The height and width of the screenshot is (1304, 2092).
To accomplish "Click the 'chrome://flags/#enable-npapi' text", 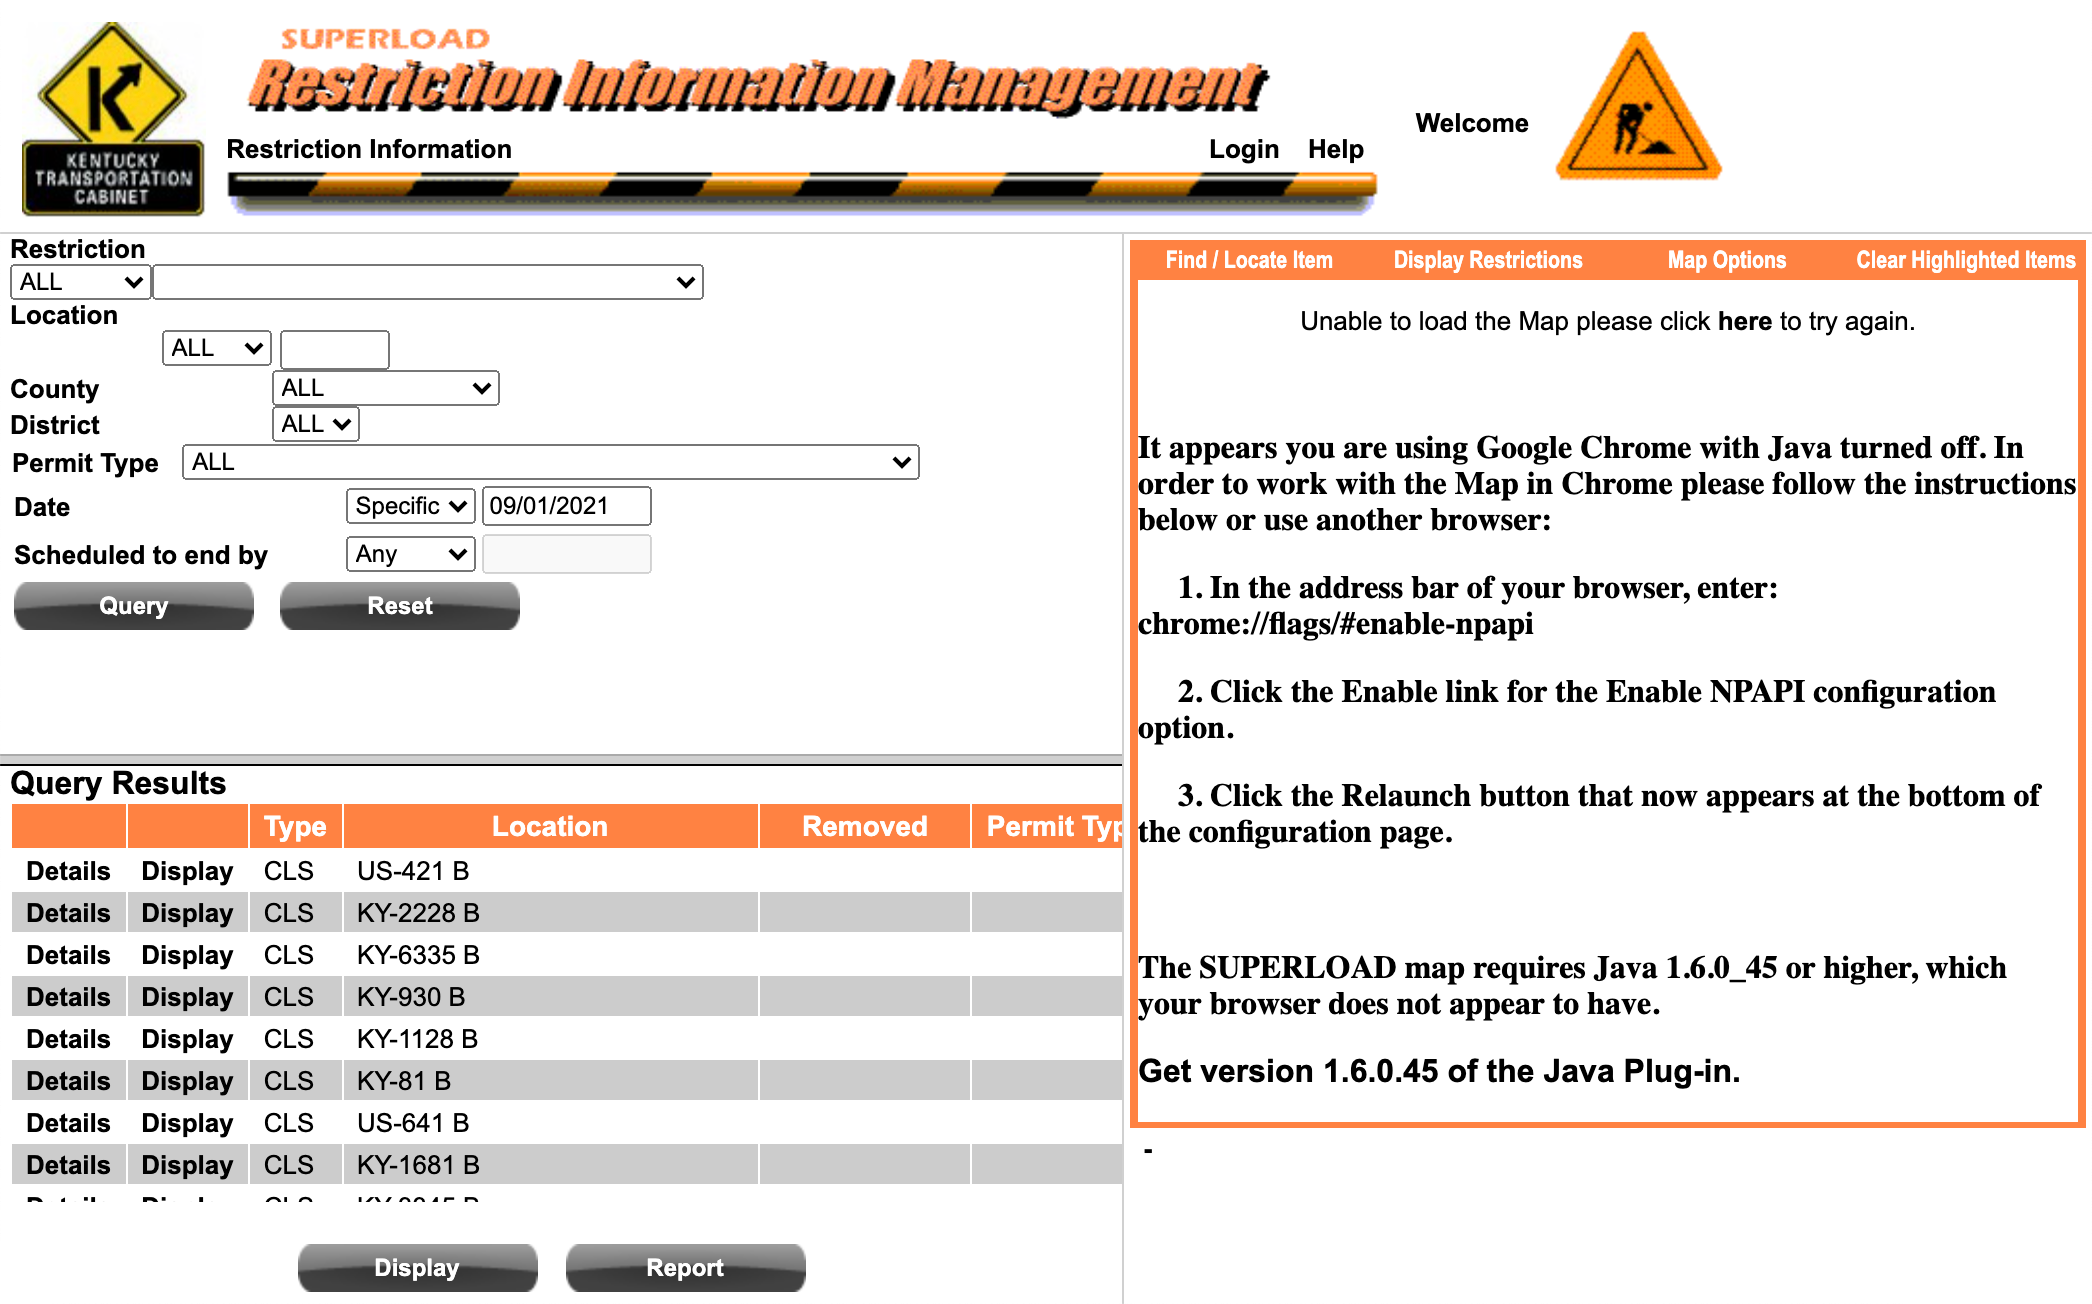I will (x=1335, y=624).
